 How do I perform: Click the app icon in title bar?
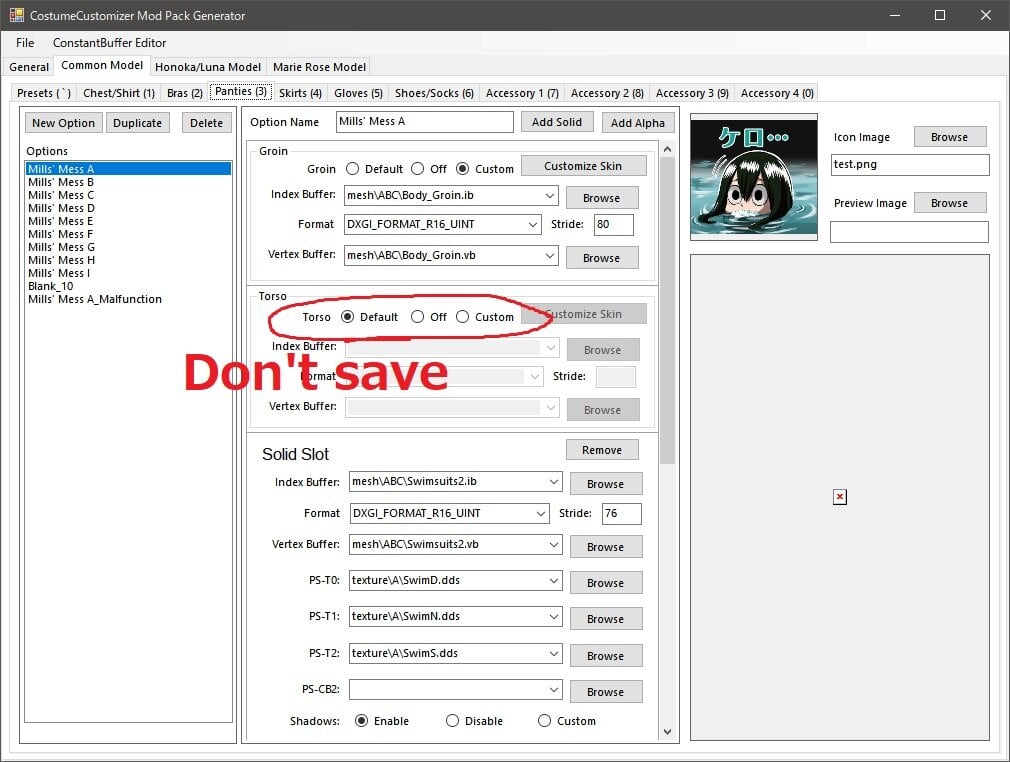pyautogui.click(x=16, y=15)
